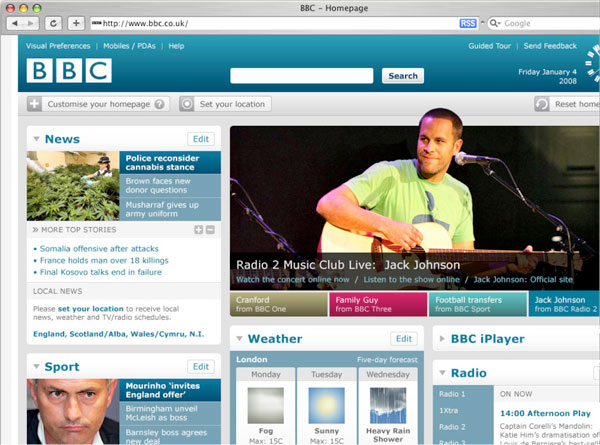Screen dimensions: 600x445
Task: Click the Edit button in Sport section
Action: pyautogui.click(x=201, y=367)
